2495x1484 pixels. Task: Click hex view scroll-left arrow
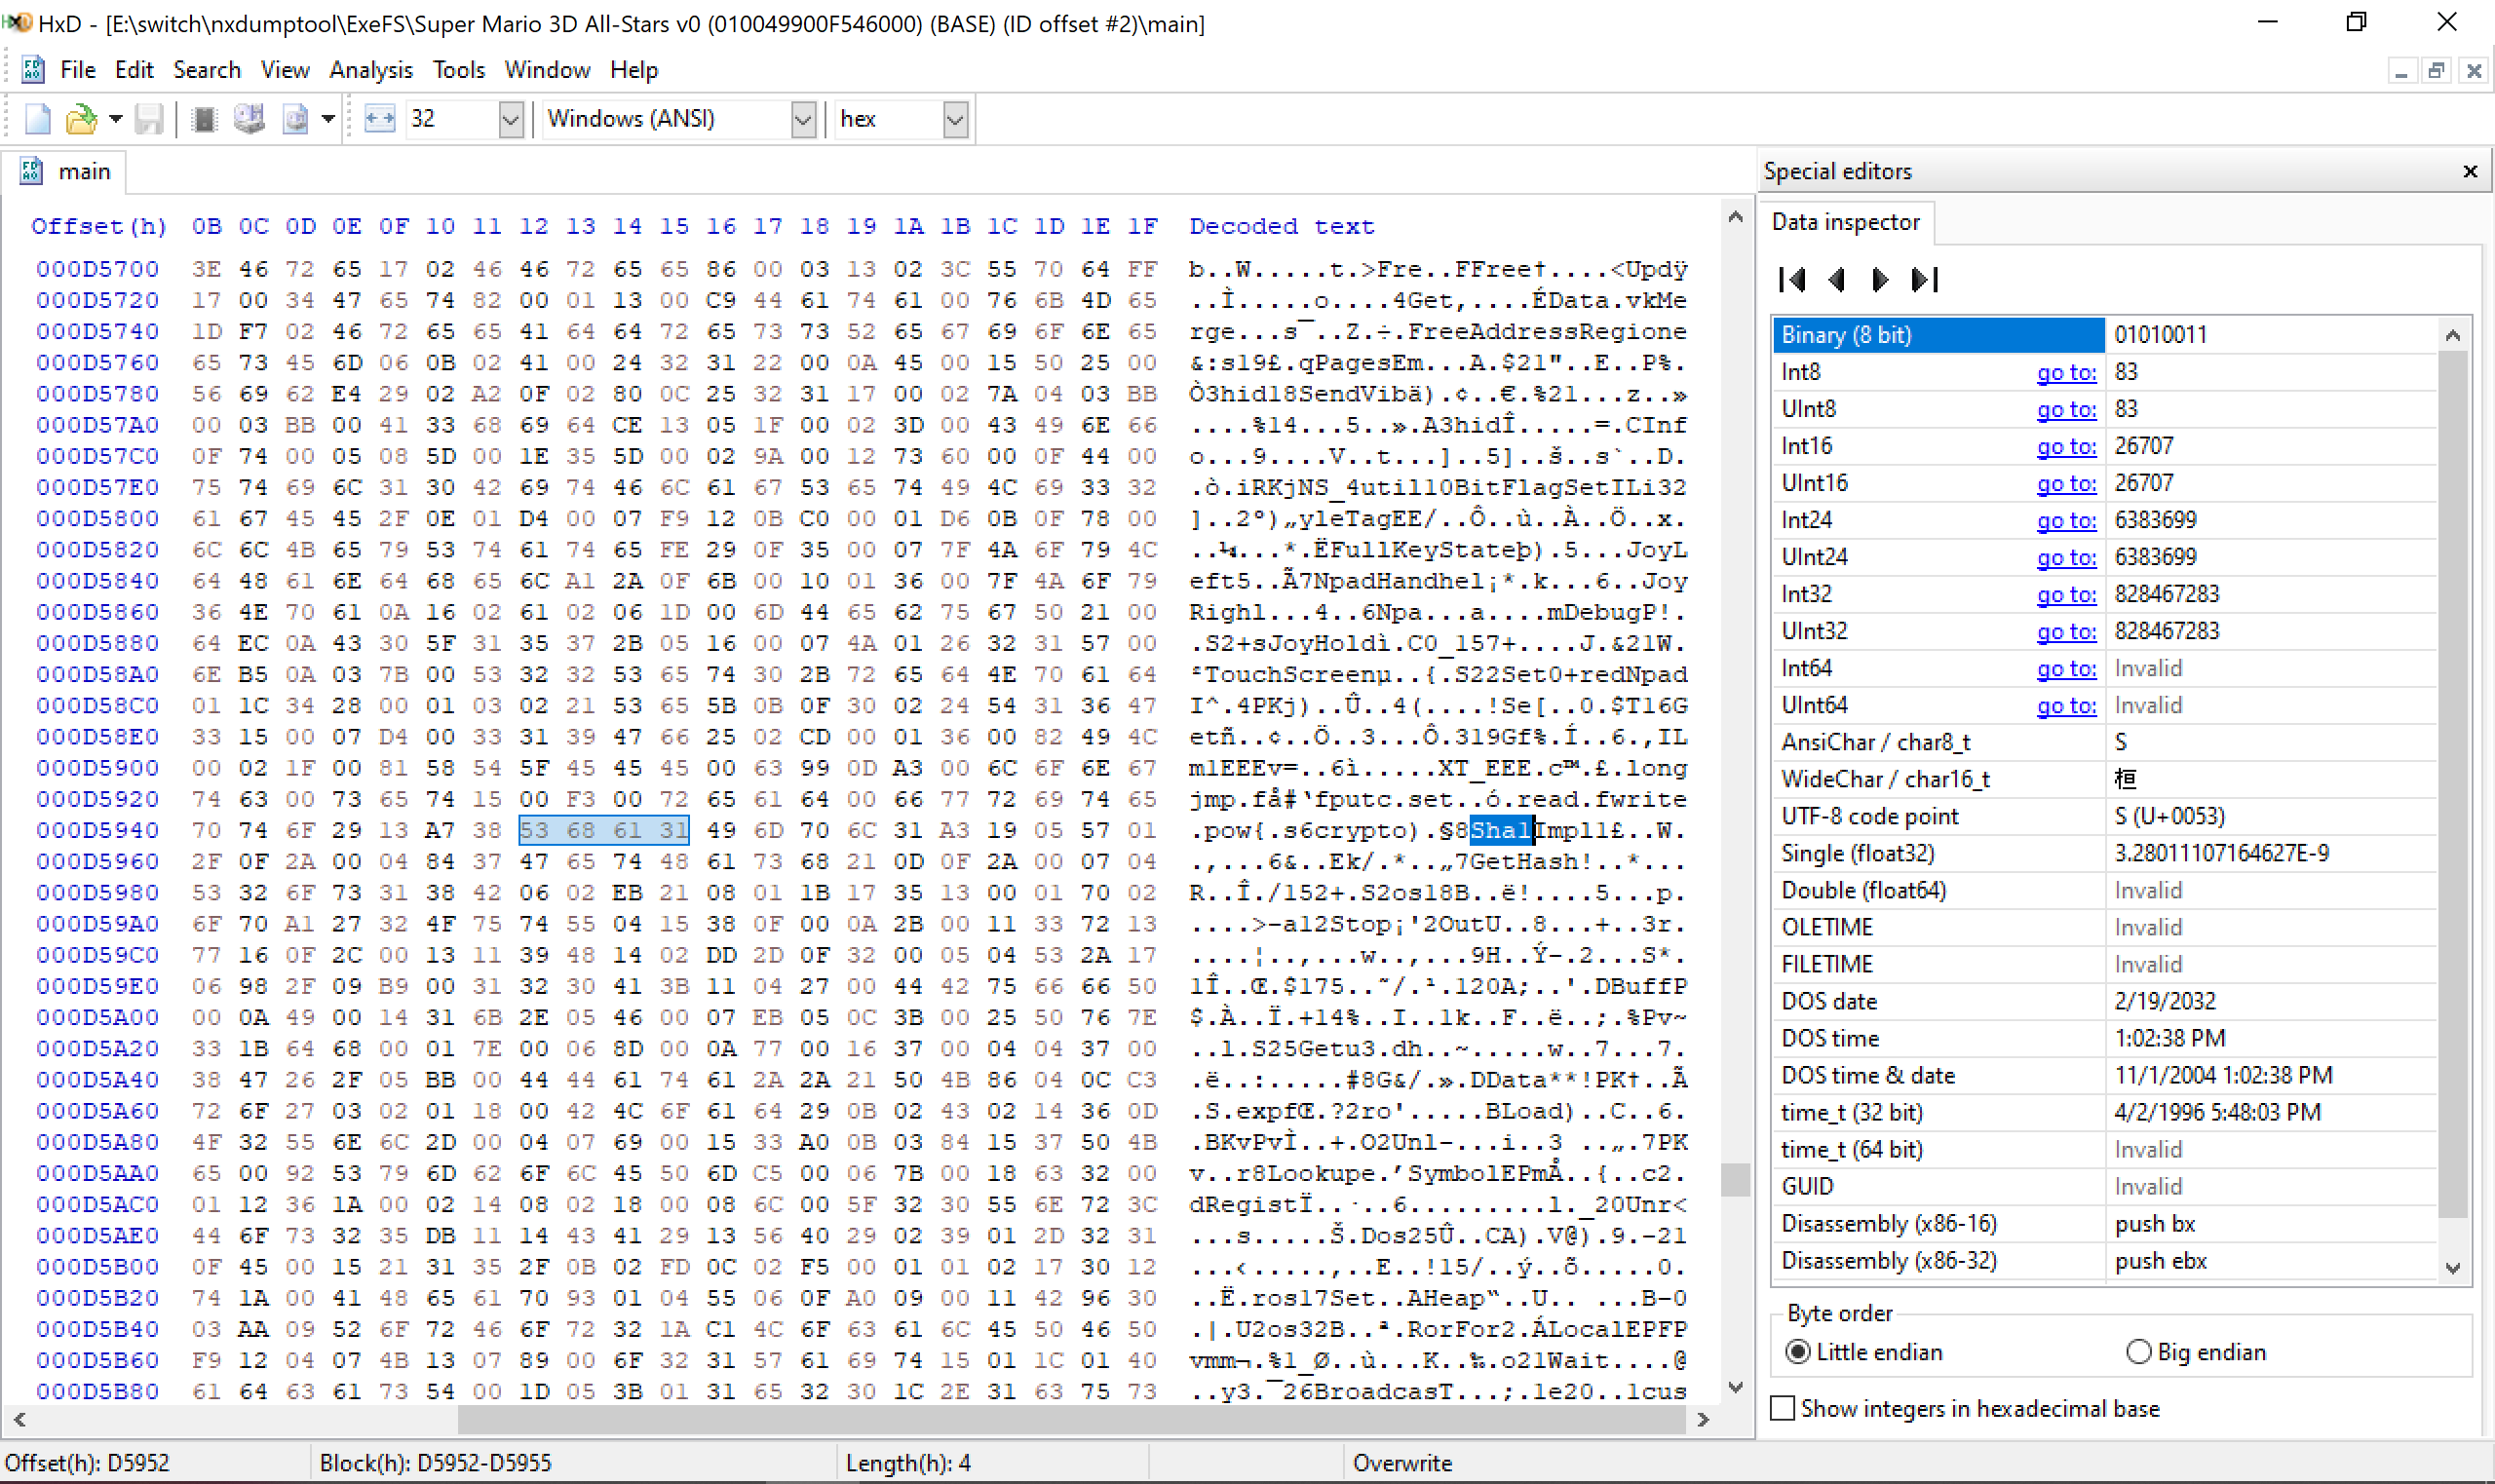click(x=19, y=1419)
